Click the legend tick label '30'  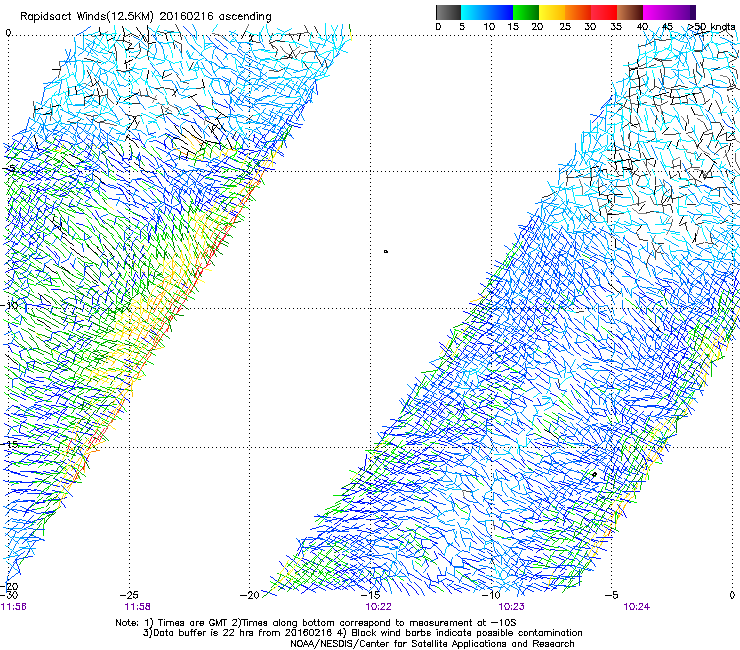pos(590,27)
